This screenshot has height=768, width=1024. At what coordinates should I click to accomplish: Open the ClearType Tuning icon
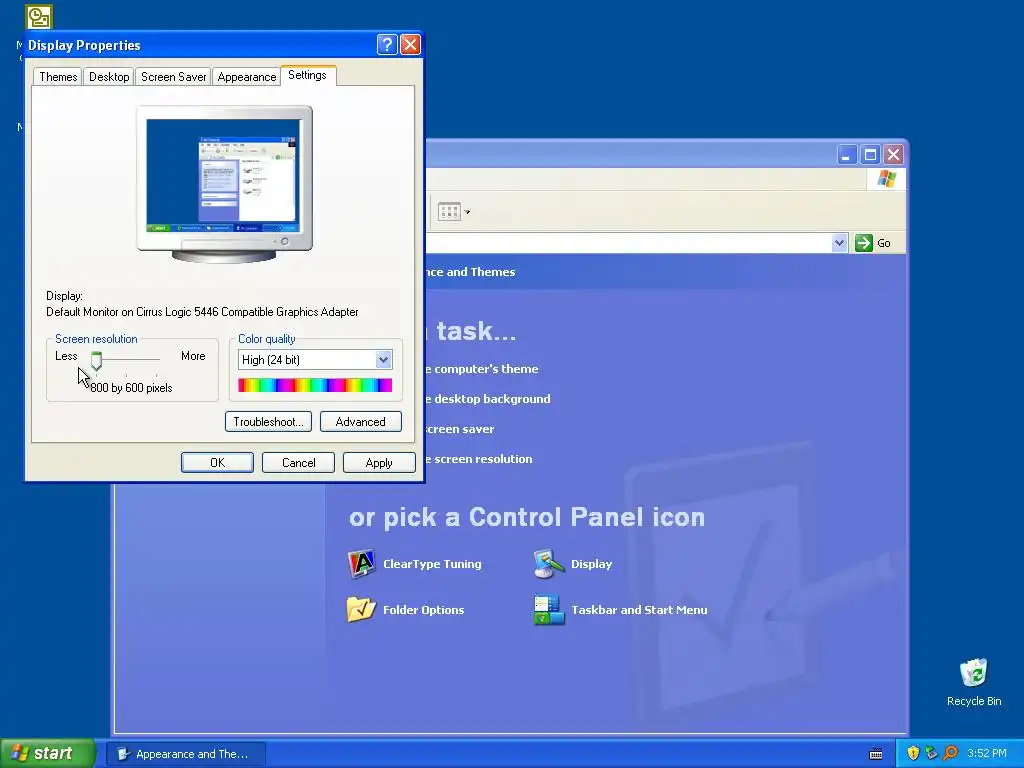tap(361, 564)
